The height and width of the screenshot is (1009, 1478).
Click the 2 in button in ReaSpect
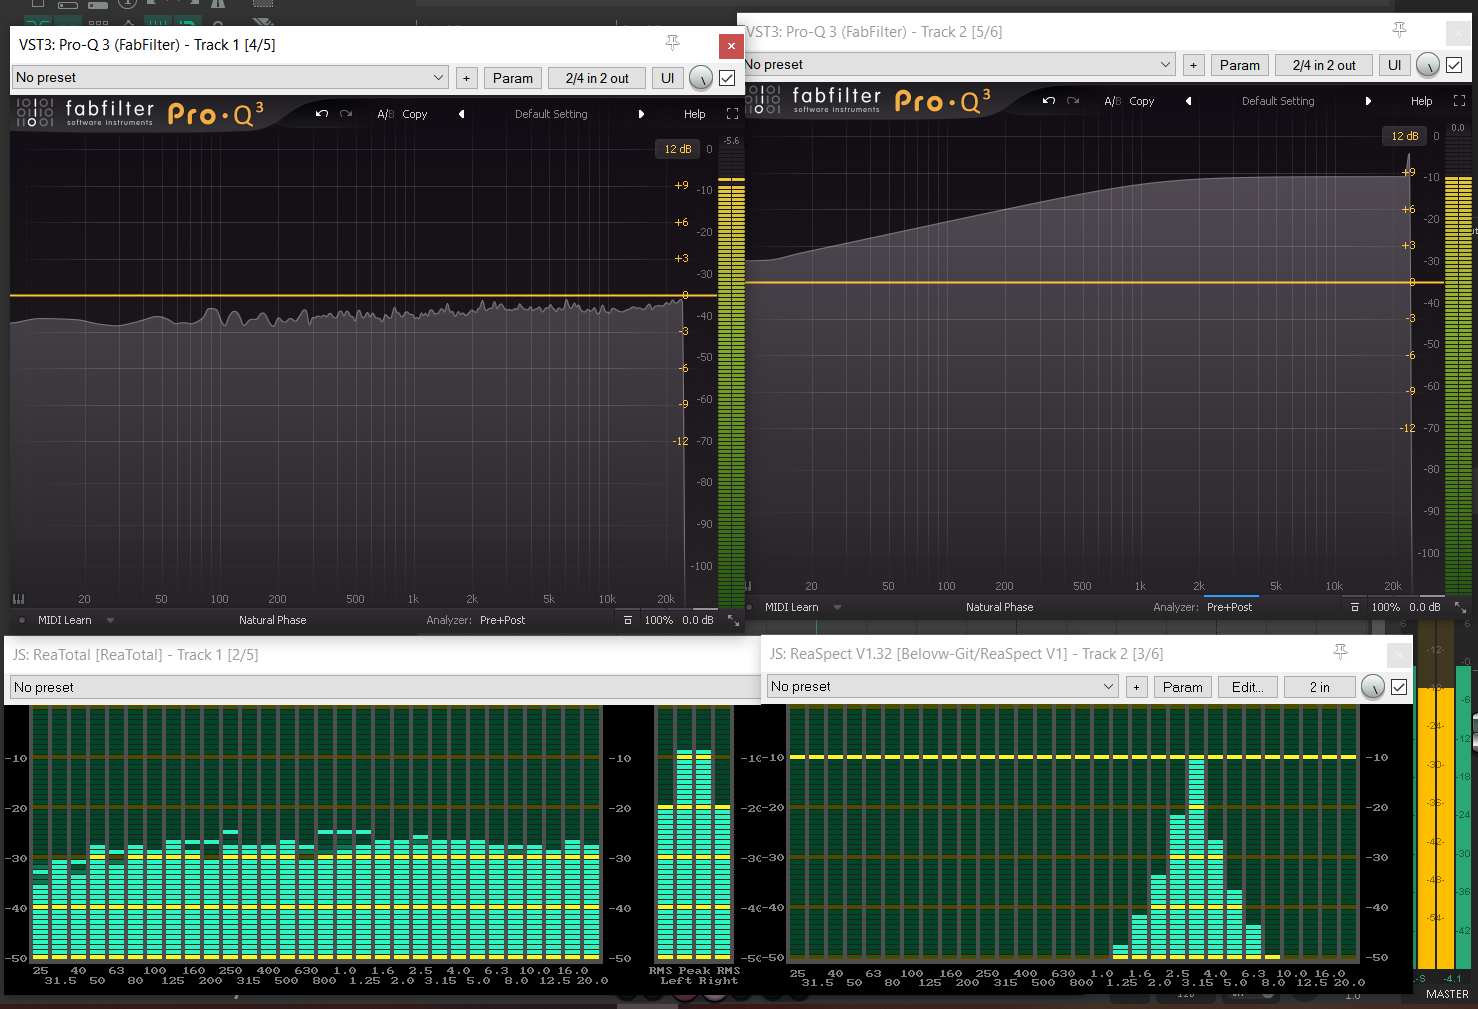1320,687
